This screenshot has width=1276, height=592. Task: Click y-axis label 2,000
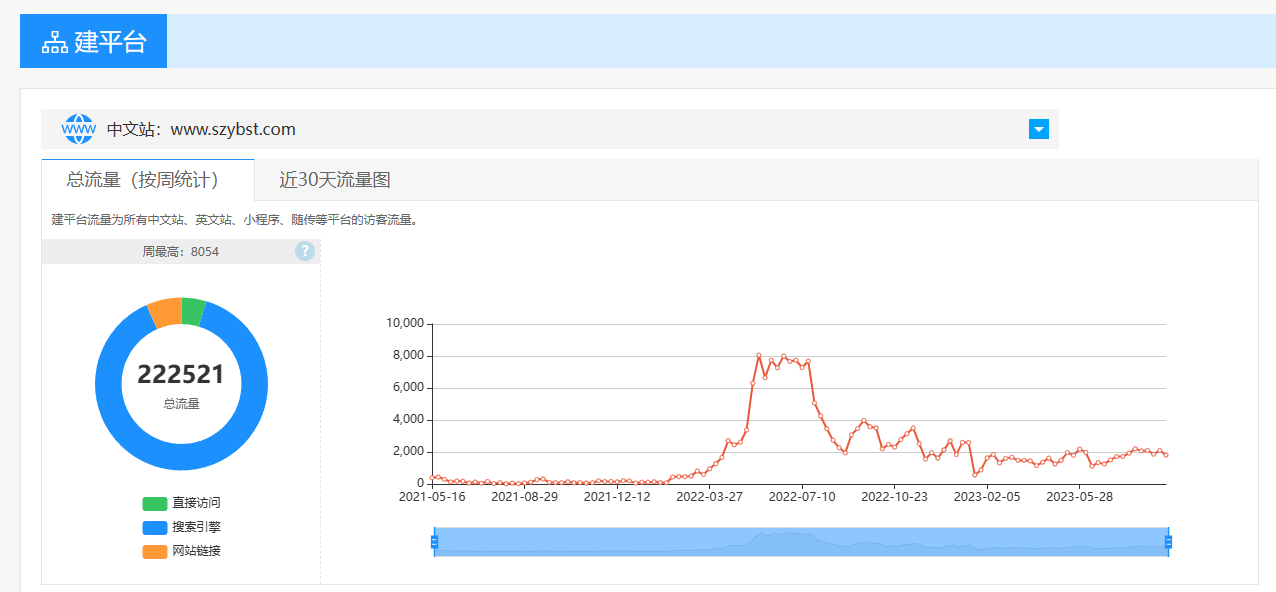point(408,451)
